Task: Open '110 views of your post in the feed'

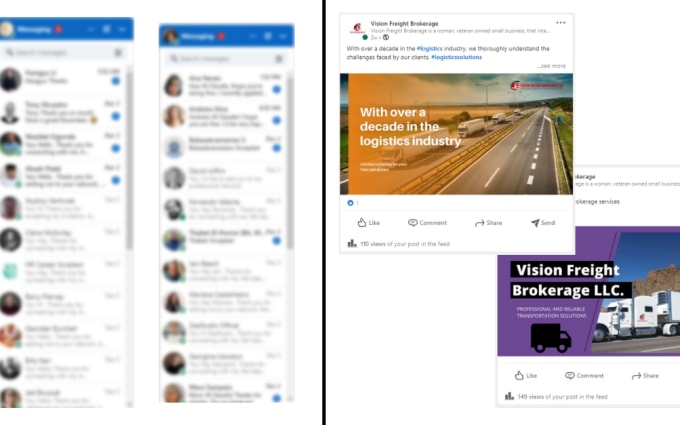Action: 405,244
